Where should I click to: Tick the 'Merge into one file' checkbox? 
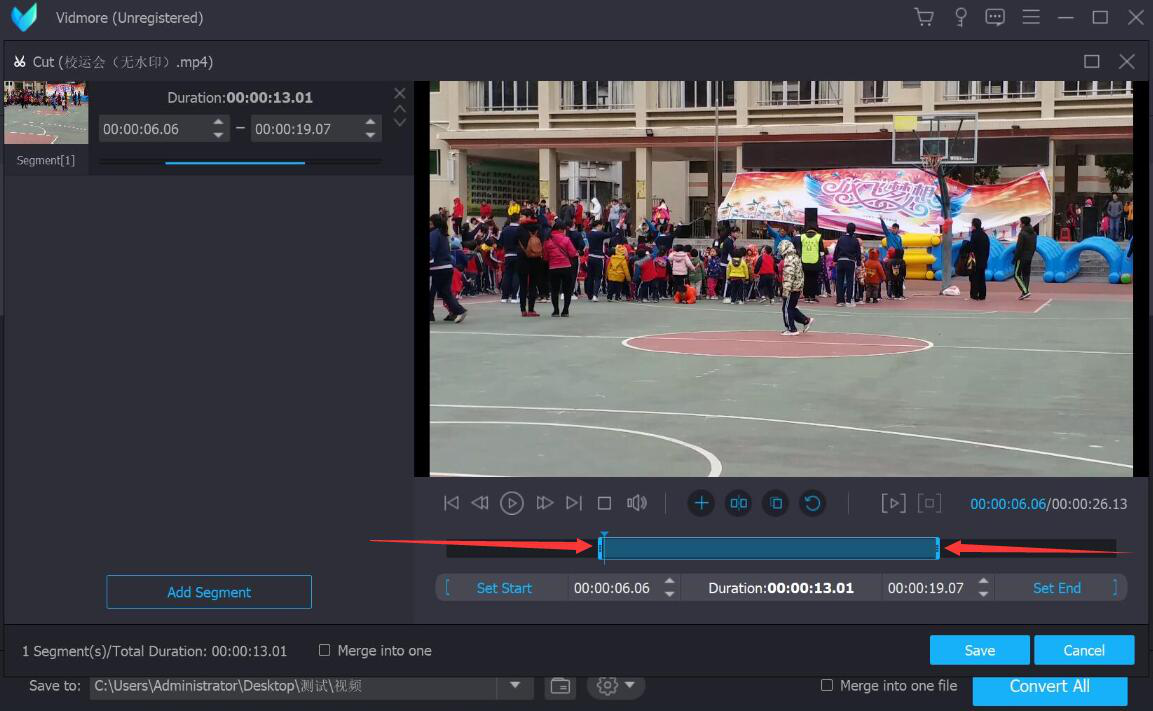827,685
